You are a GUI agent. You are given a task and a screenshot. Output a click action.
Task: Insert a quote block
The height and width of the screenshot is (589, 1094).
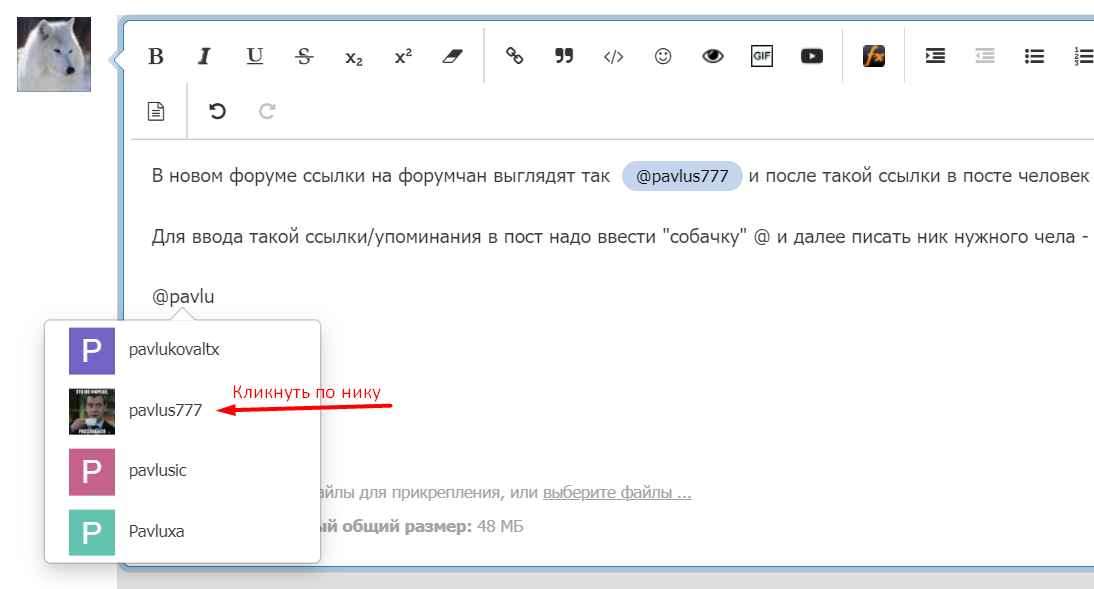(564, 56)
